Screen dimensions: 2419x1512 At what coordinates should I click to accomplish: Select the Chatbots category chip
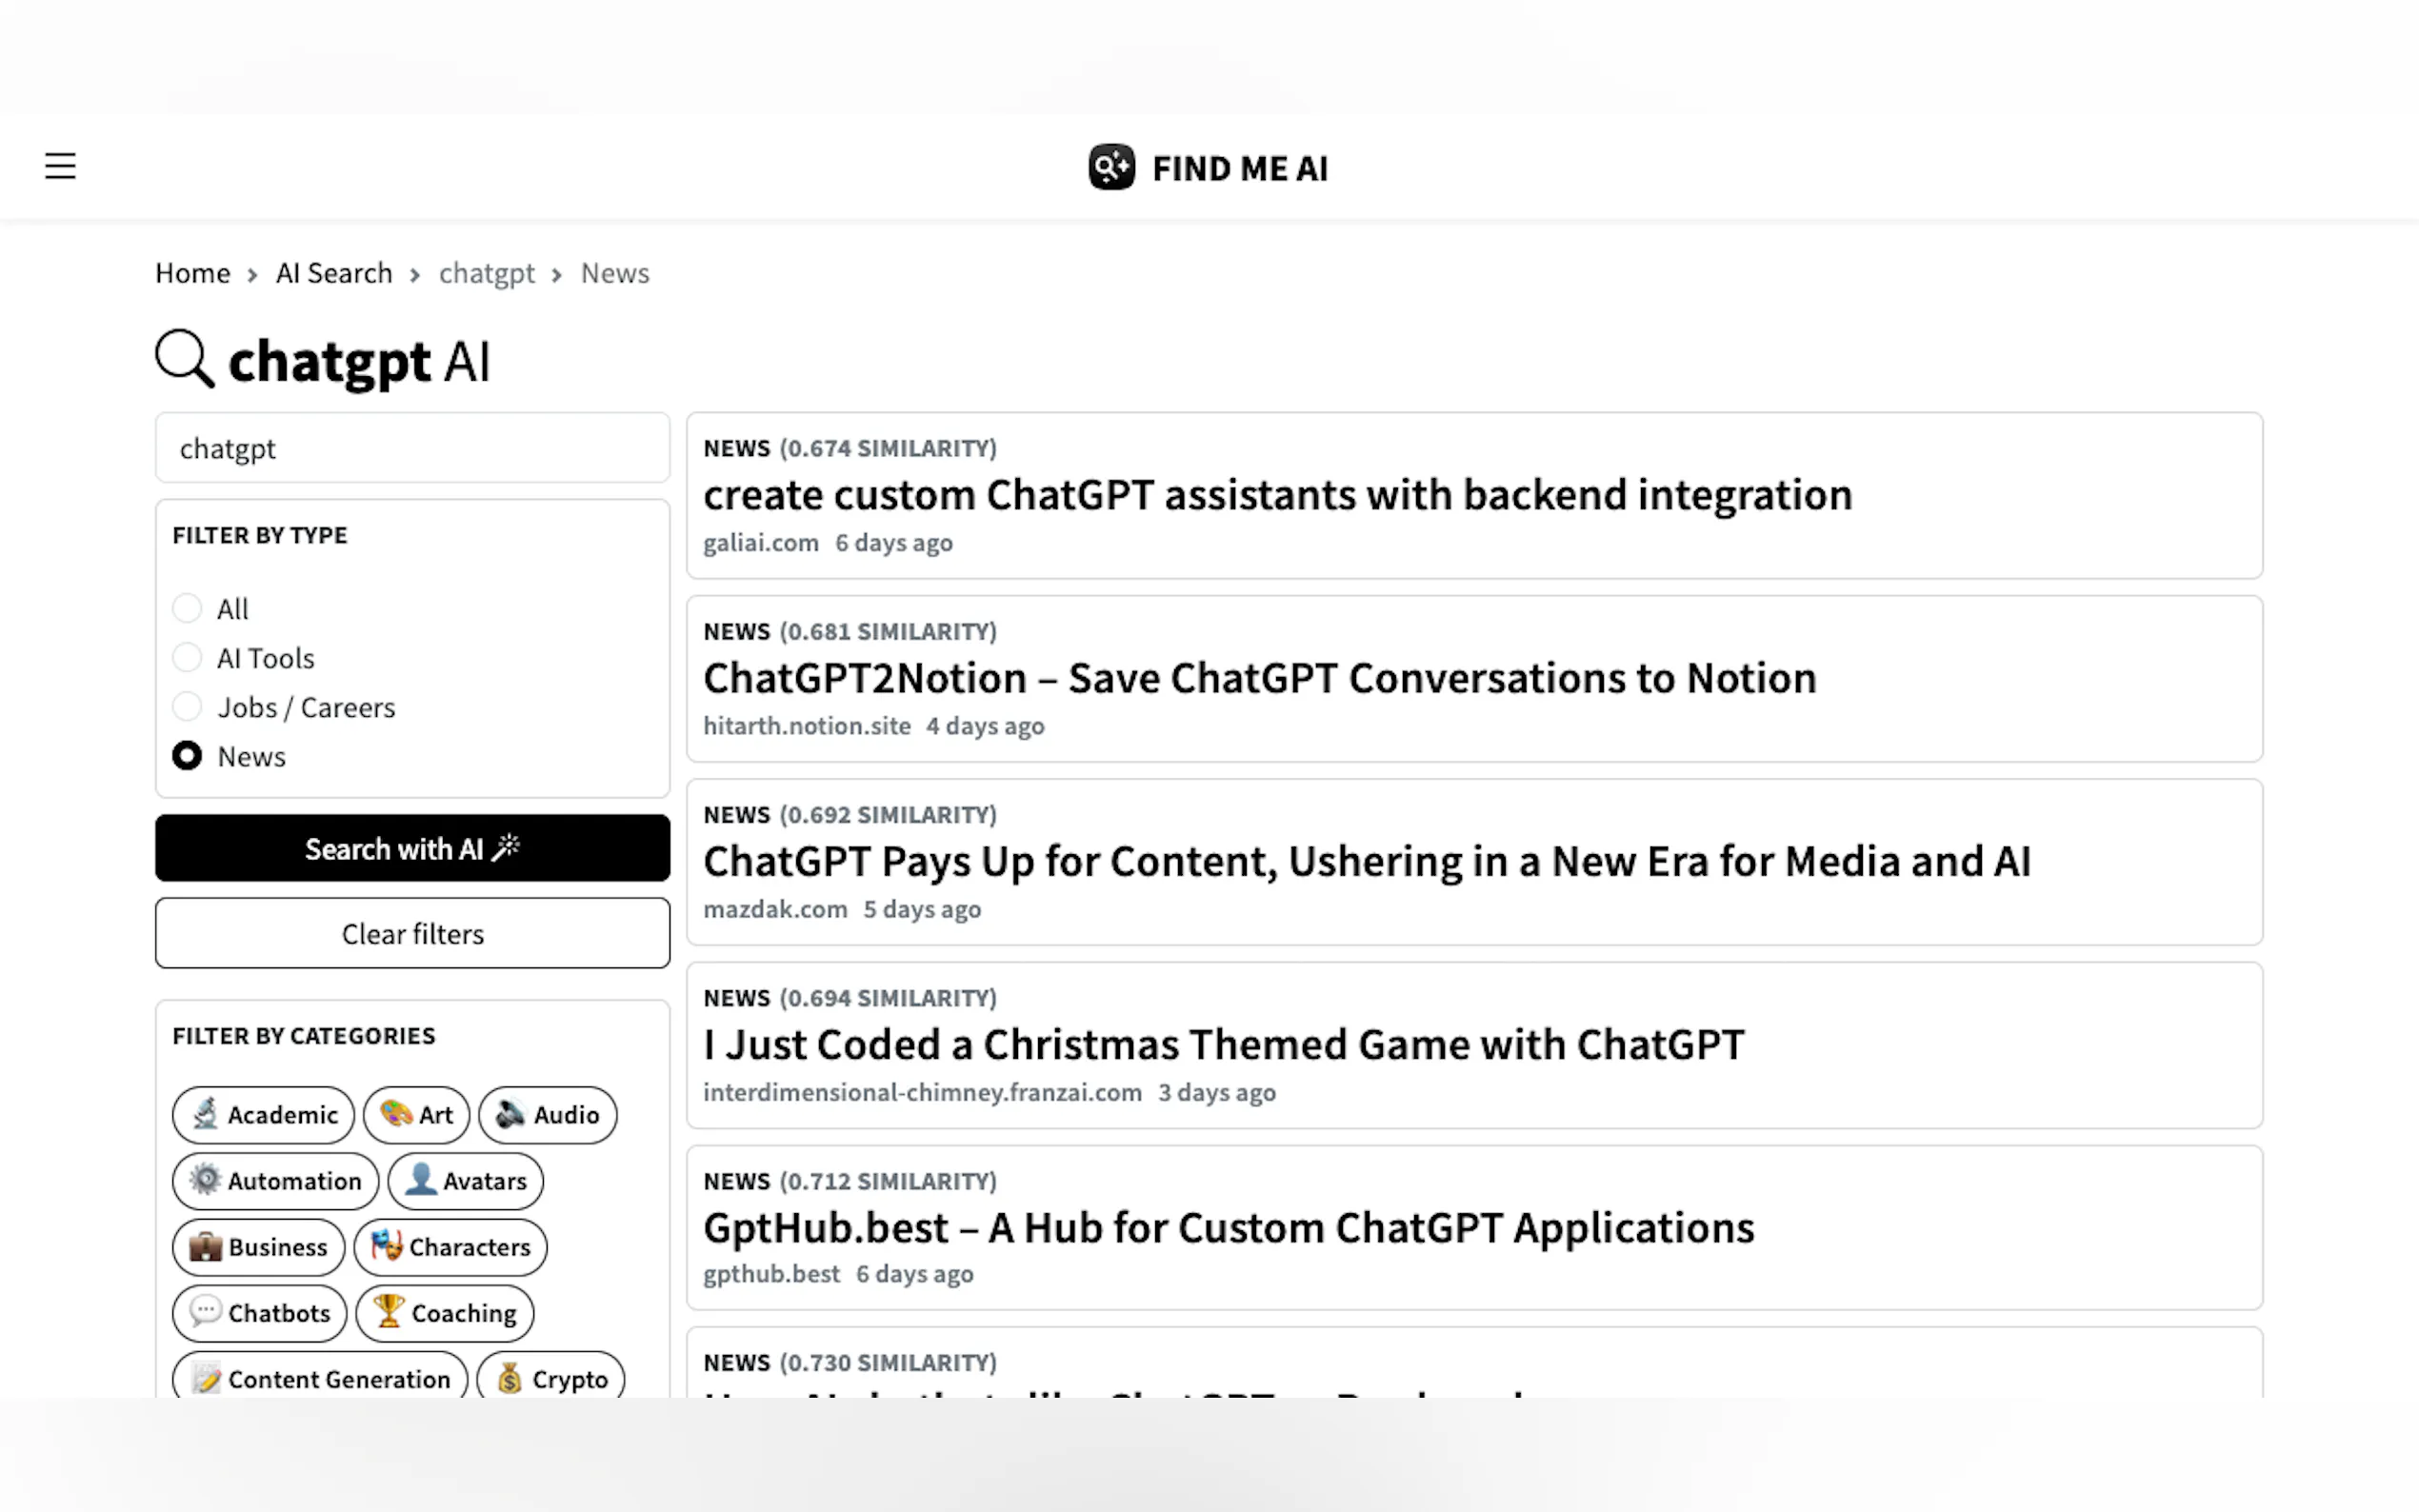tap(259, 1313)
